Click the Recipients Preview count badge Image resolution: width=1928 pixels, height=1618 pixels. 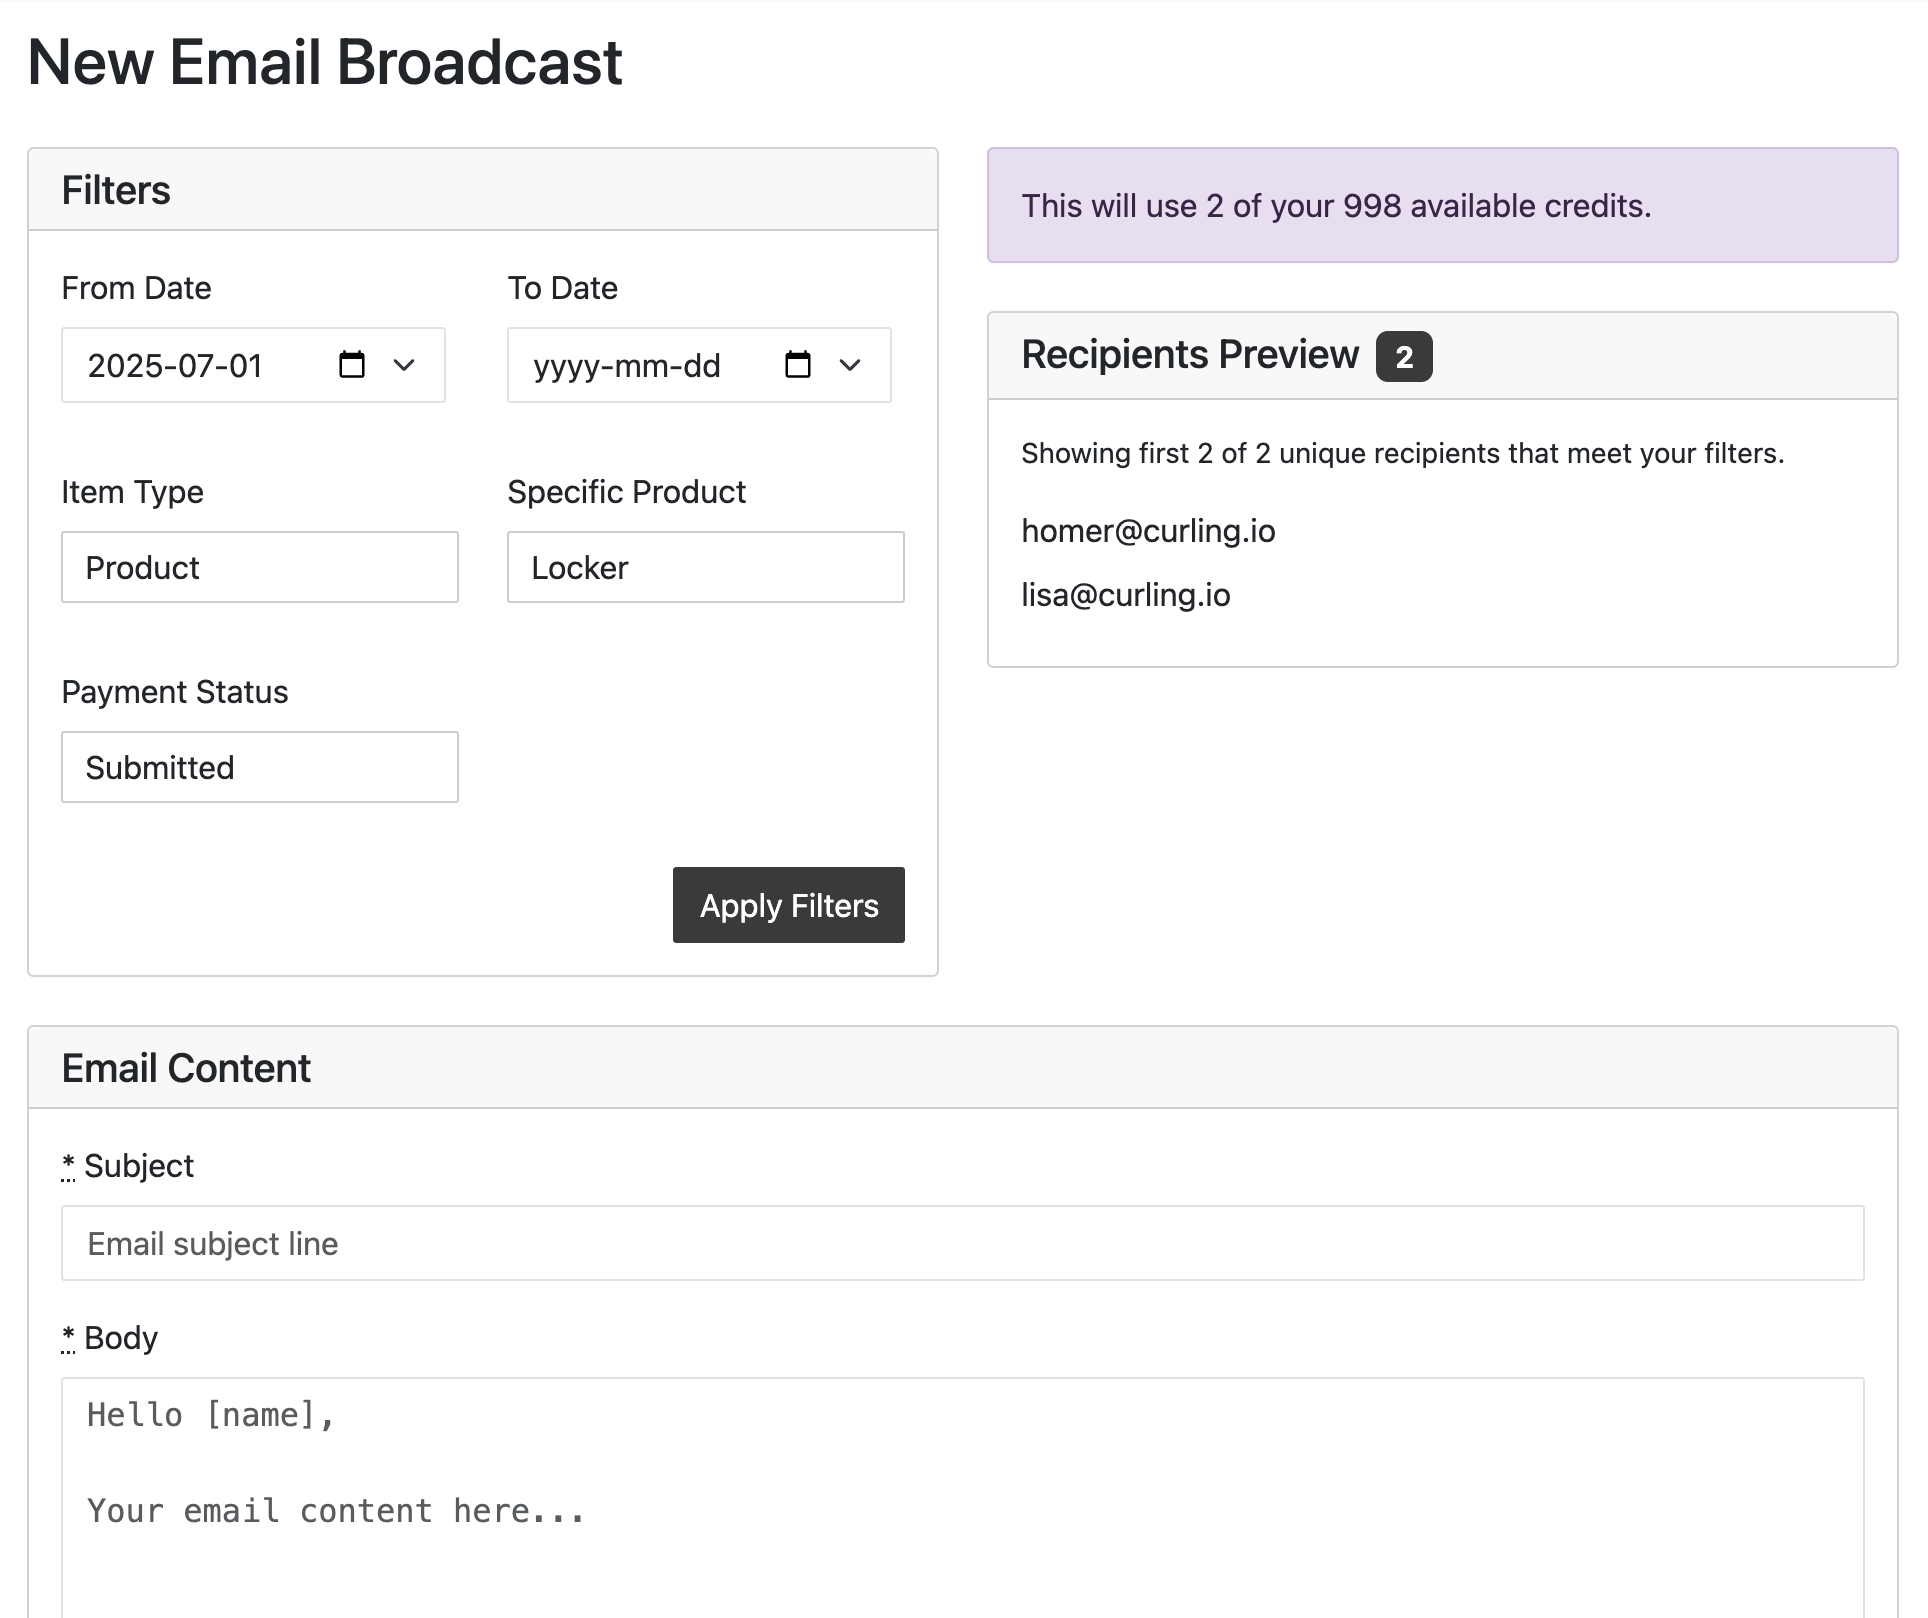[1404, 356]
